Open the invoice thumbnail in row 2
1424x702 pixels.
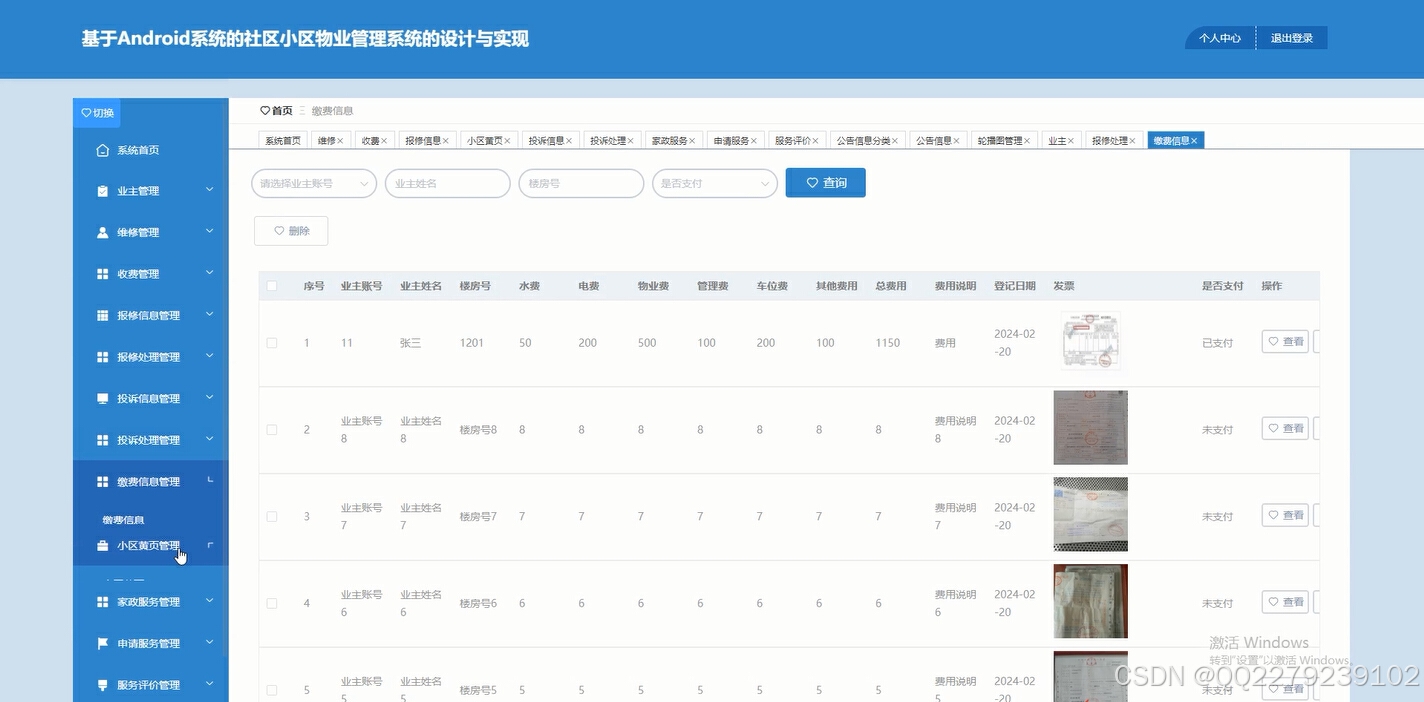(x=1089, y=427)
